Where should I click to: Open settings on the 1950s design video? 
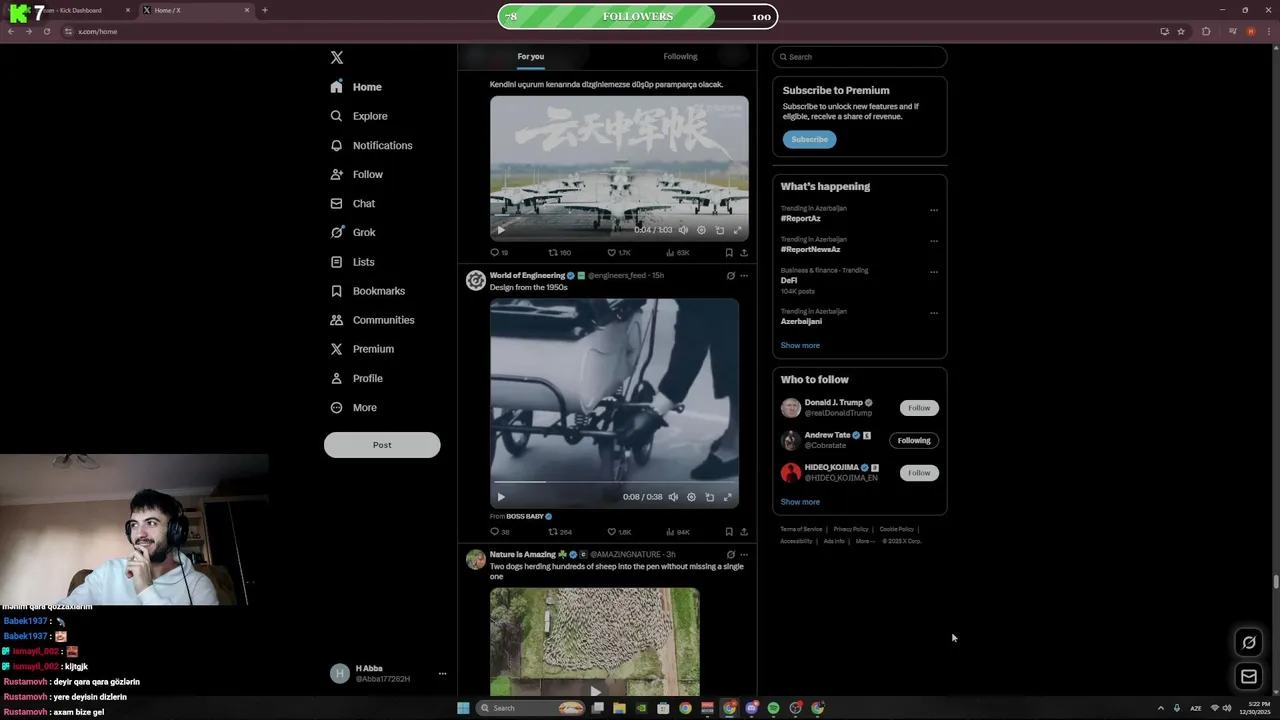[691, 497]
